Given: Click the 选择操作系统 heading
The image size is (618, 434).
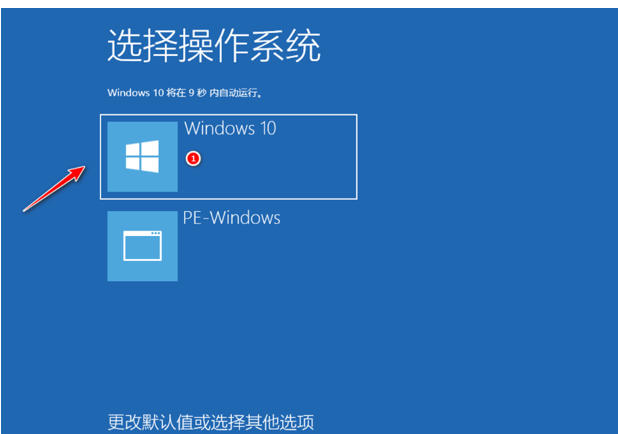Looking at the screenshot, I should [214, 45].
